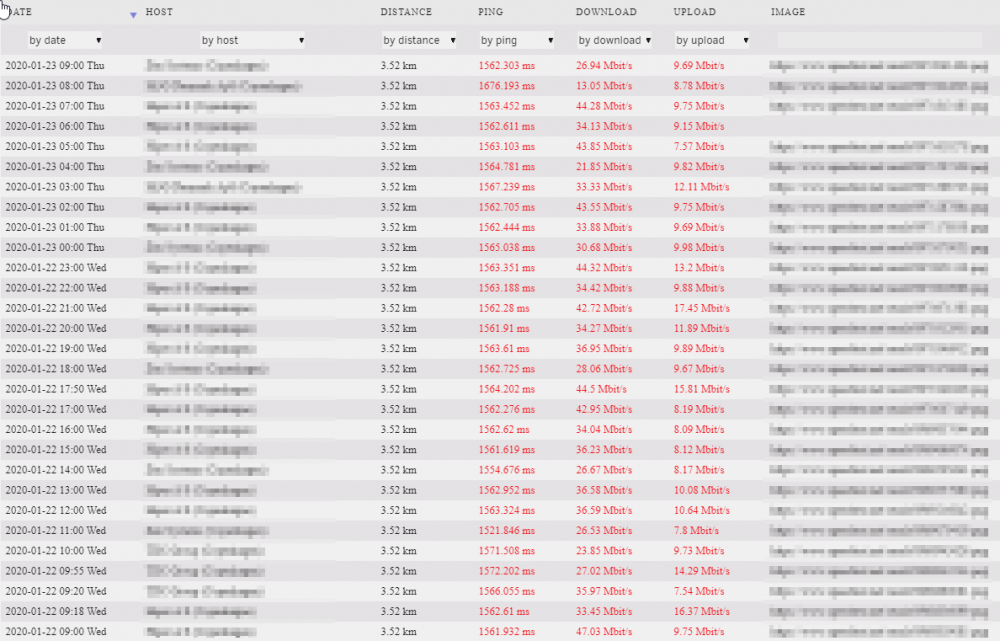This screenshot has height=641, width=1000.
Task: Click ping value 1567.239 ms
Action: (506, 187)
